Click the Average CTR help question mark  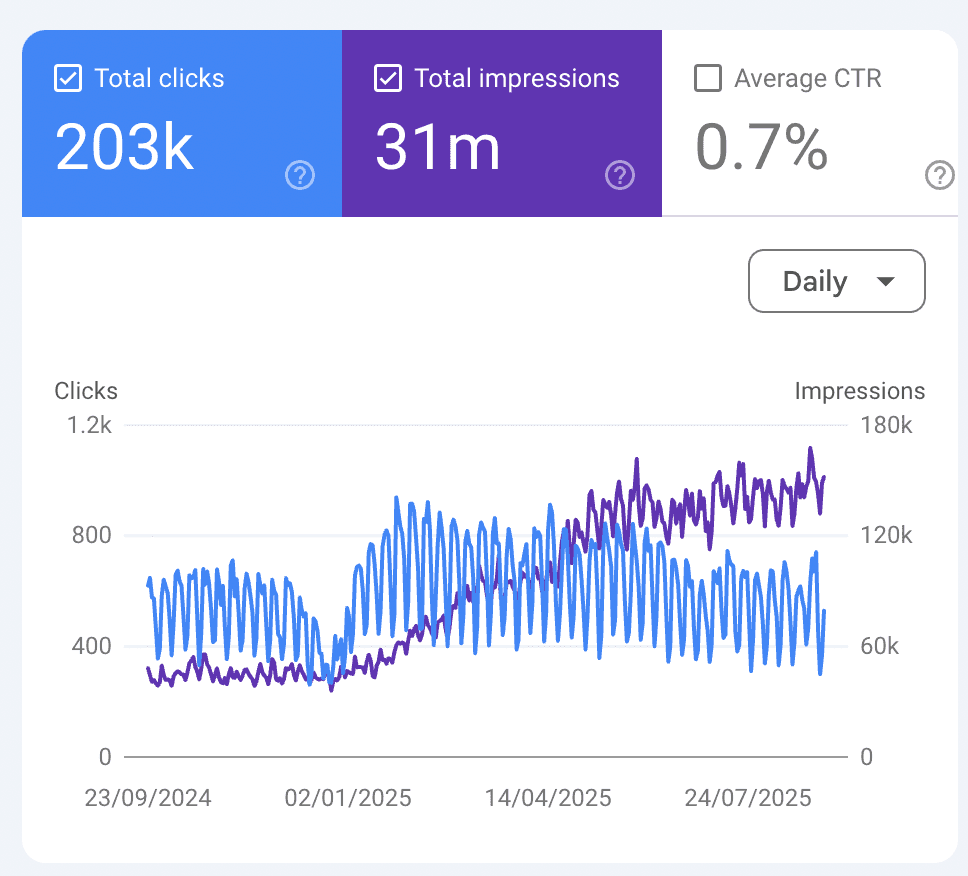tap(940, 176)
